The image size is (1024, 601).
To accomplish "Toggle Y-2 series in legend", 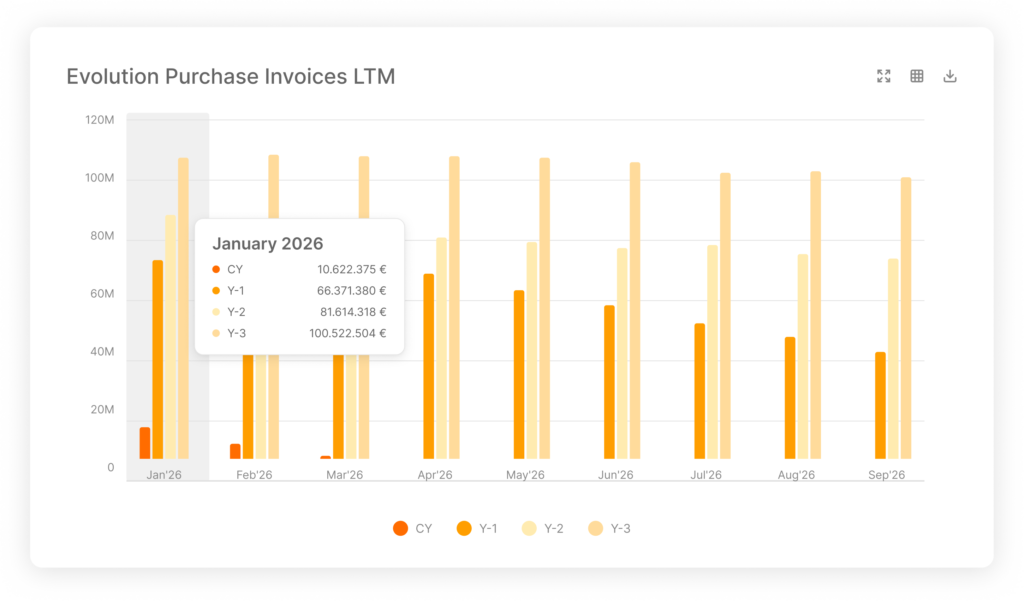I will pos(543,528).
